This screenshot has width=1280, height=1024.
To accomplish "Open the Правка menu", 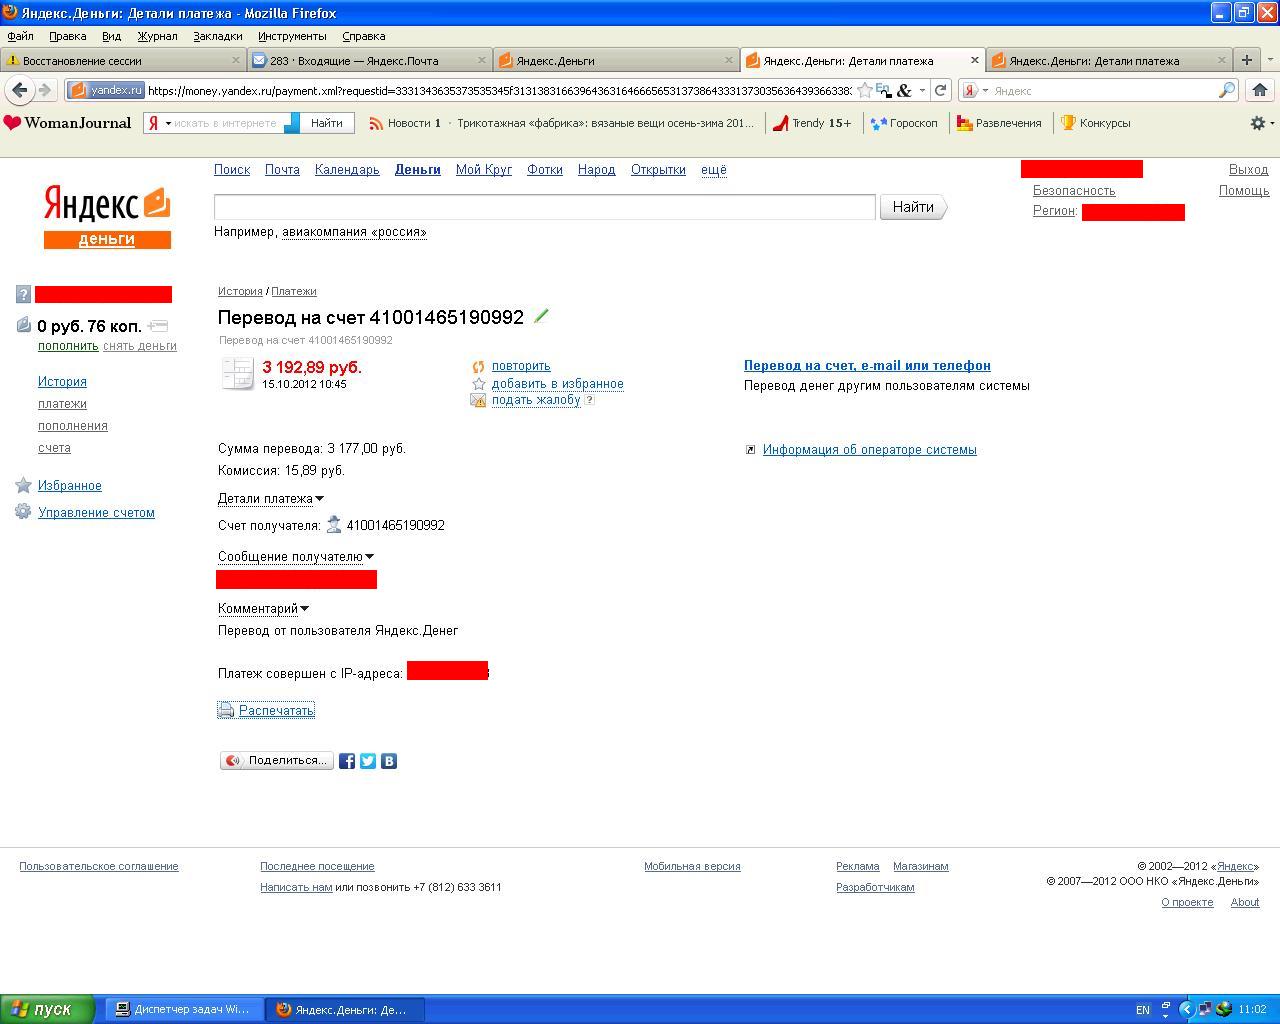I will pos(67,36).
